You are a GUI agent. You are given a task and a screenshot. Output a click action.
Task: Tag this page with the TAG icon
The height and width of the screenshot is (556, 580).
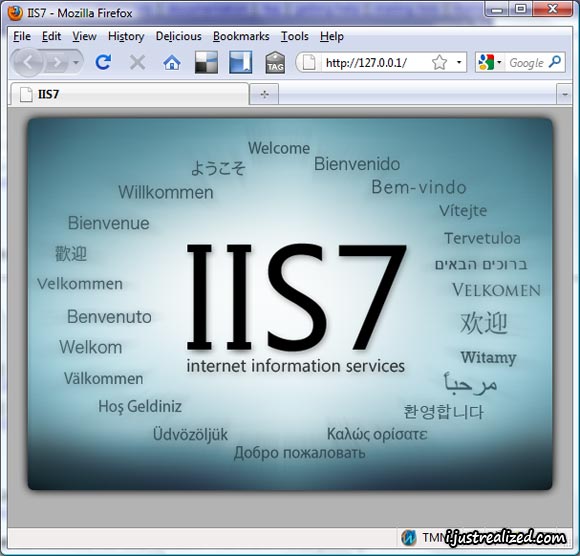(275, 62)
